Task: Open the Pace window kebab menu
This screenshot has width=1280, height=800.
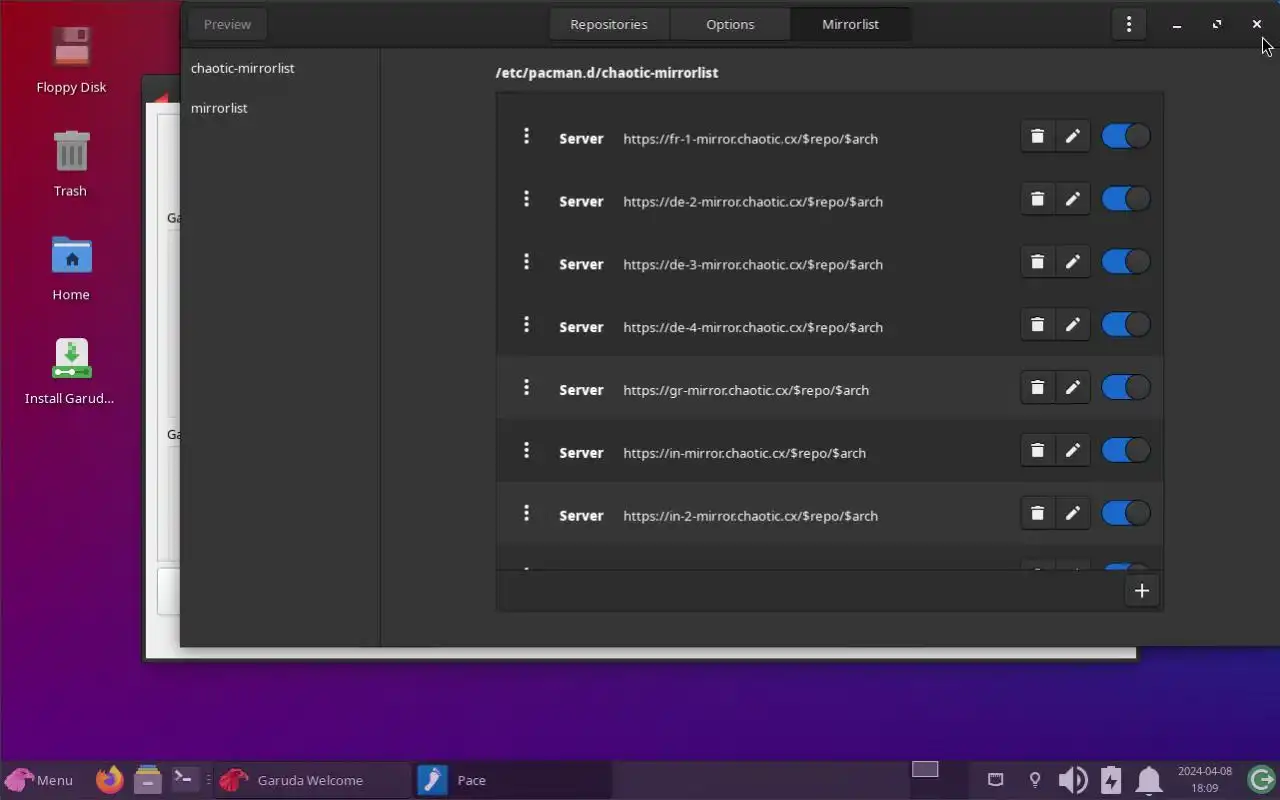Action: 1129,24
